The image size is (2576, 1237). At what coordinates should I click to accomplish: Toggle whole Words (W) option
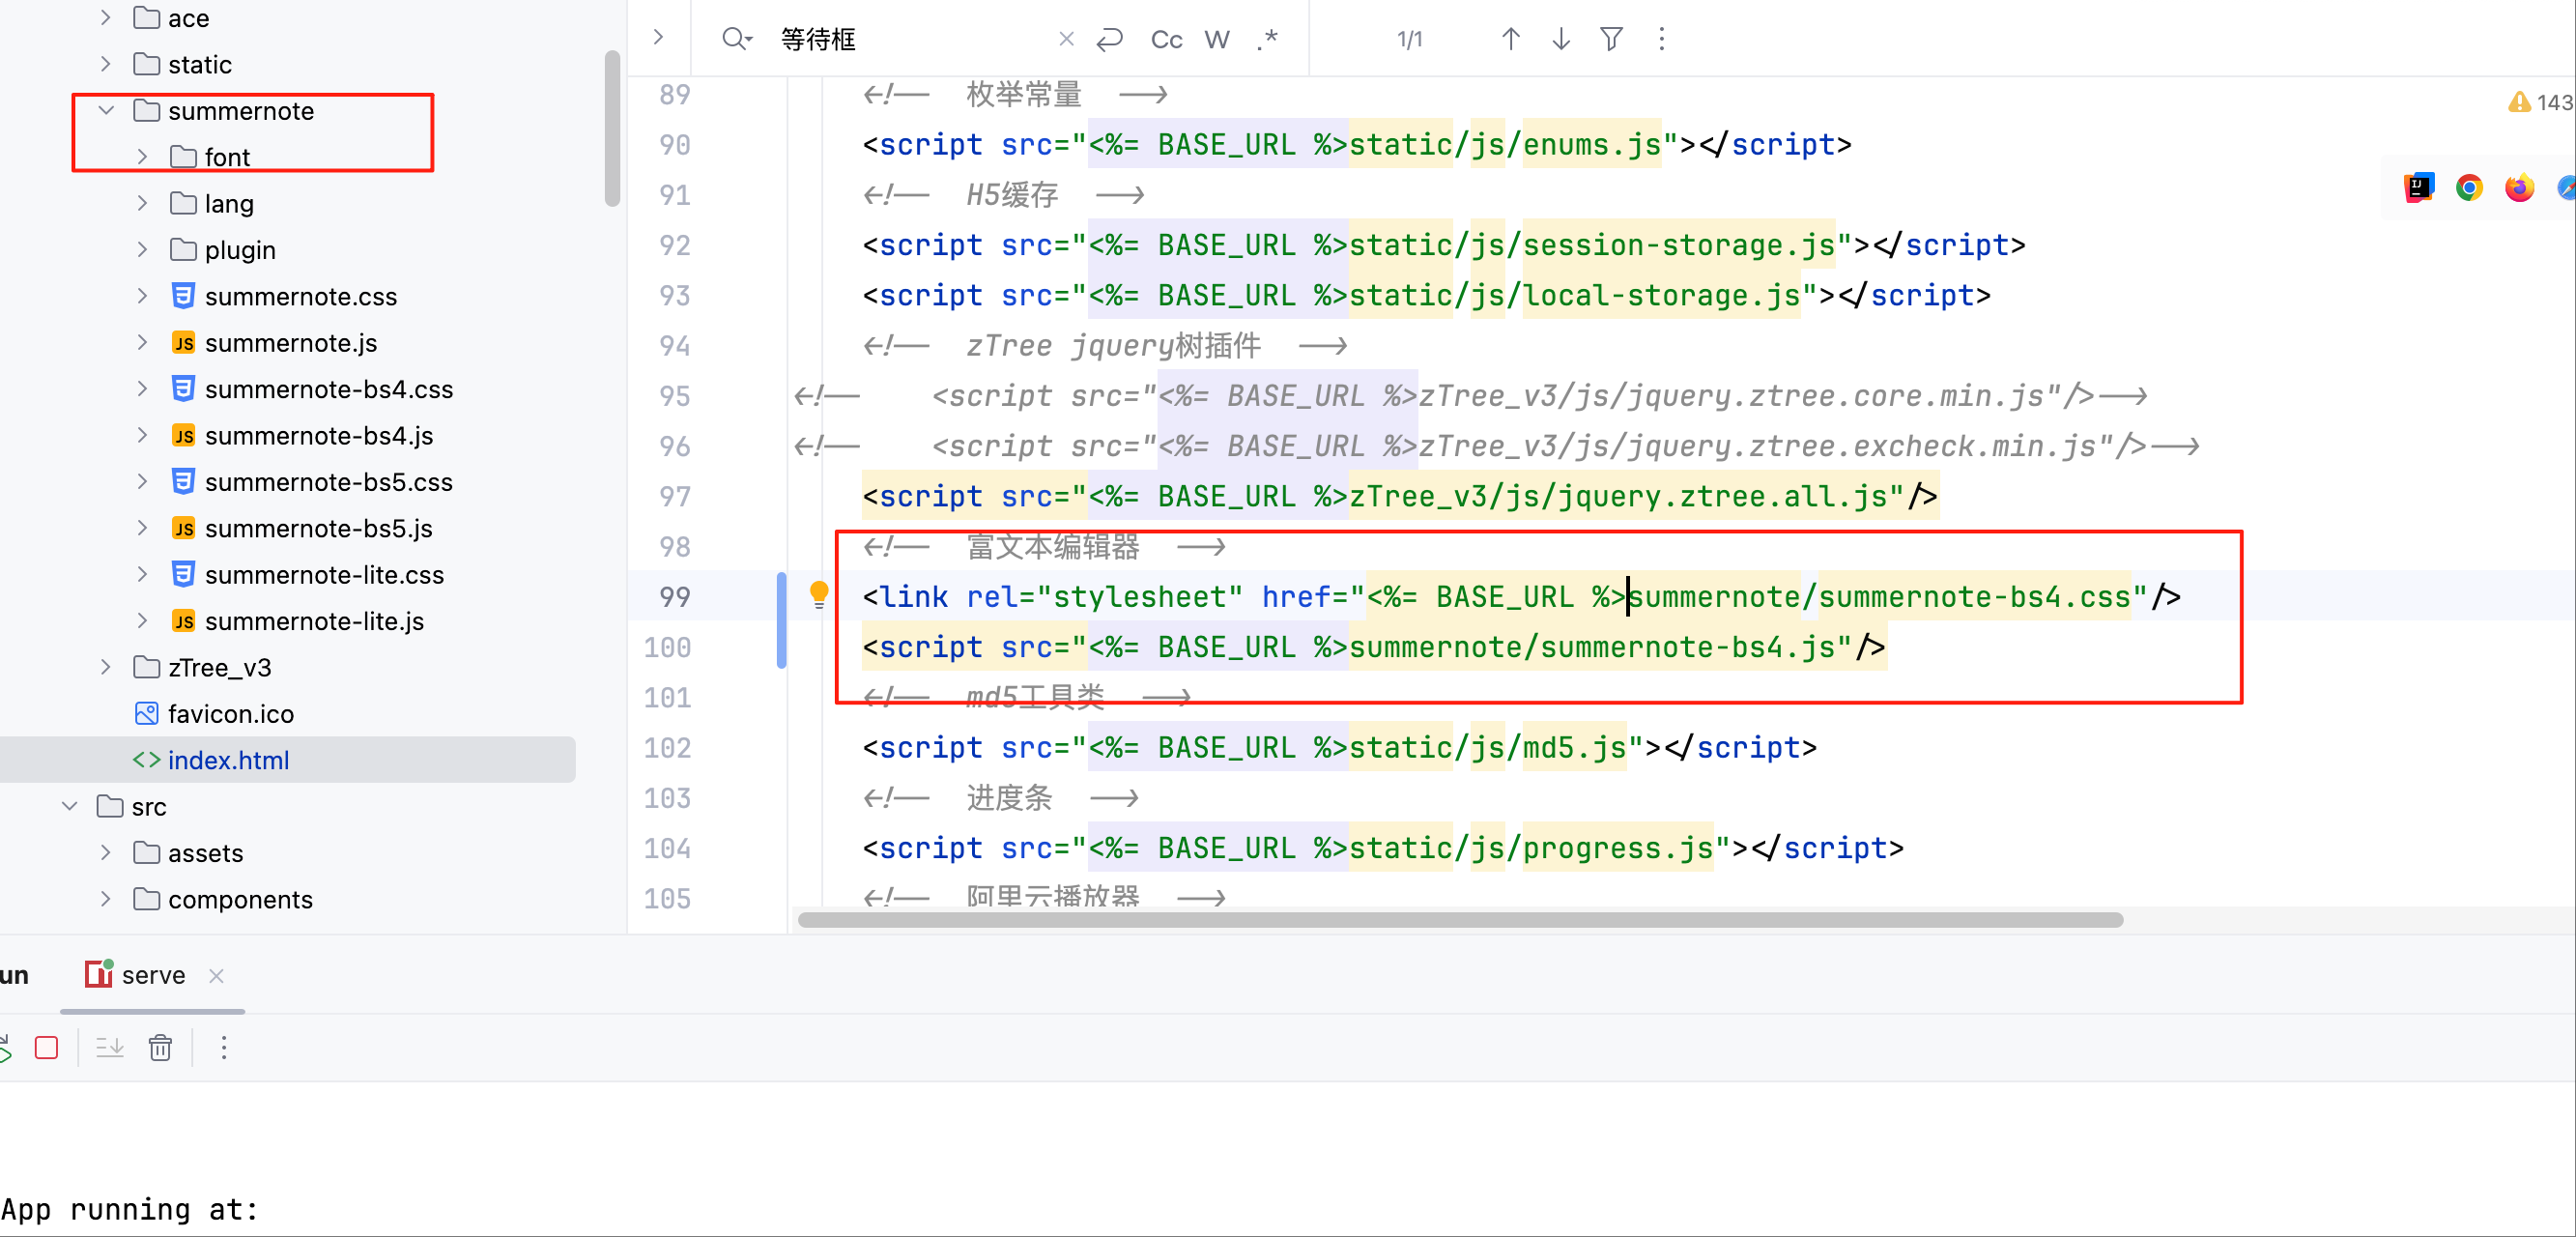tap(1217, 39)
